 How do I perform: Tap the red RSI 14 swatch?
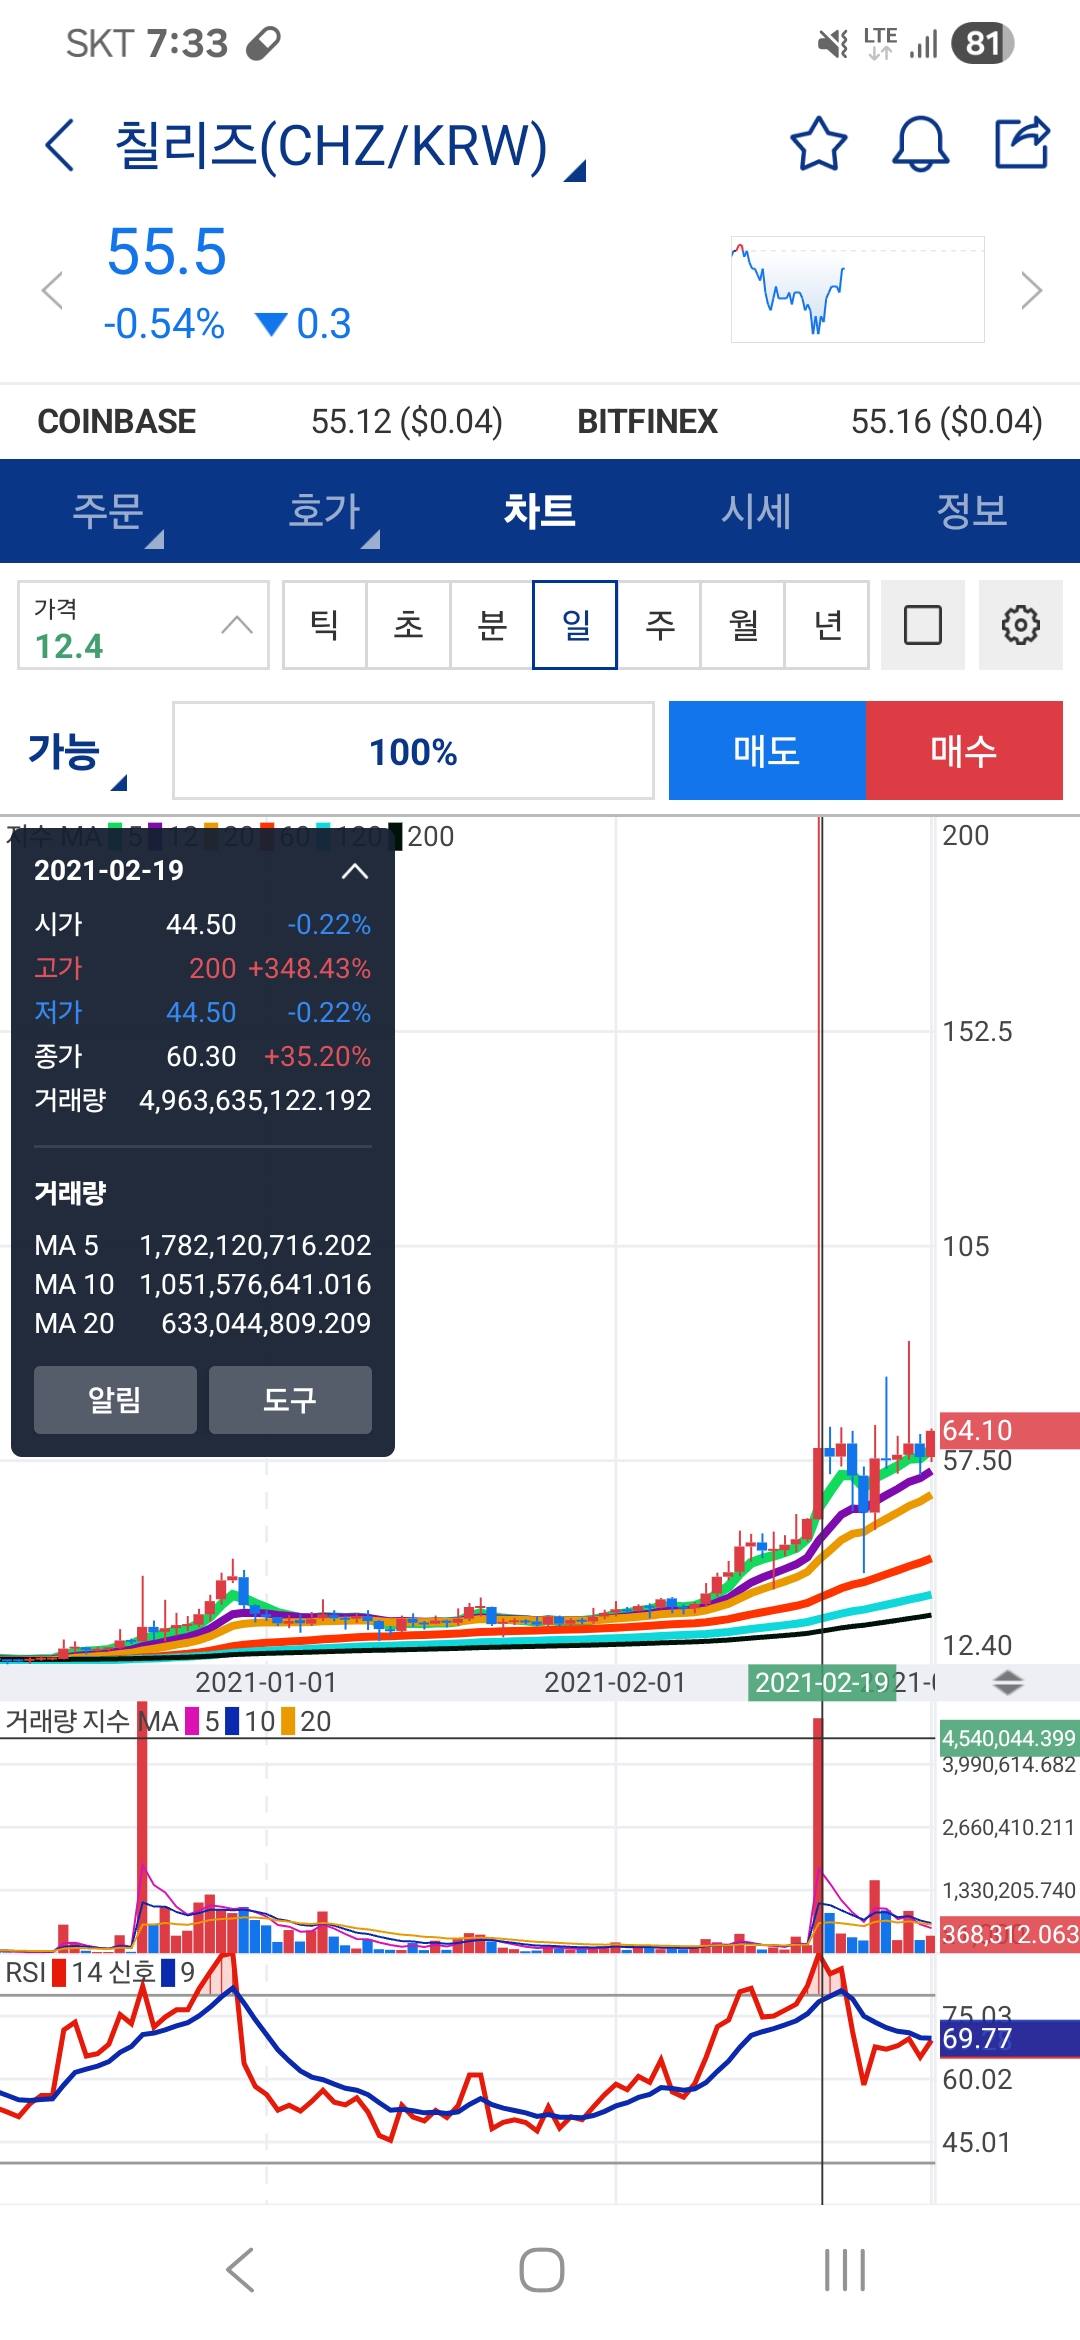click(59, 1973)
